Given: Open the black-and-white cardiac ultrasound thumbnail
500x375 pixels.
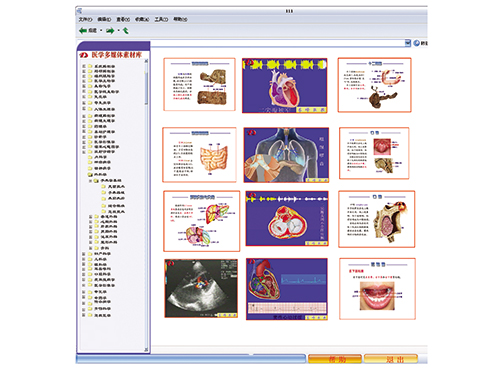Looking at the screenshot, I should [201, 288].
